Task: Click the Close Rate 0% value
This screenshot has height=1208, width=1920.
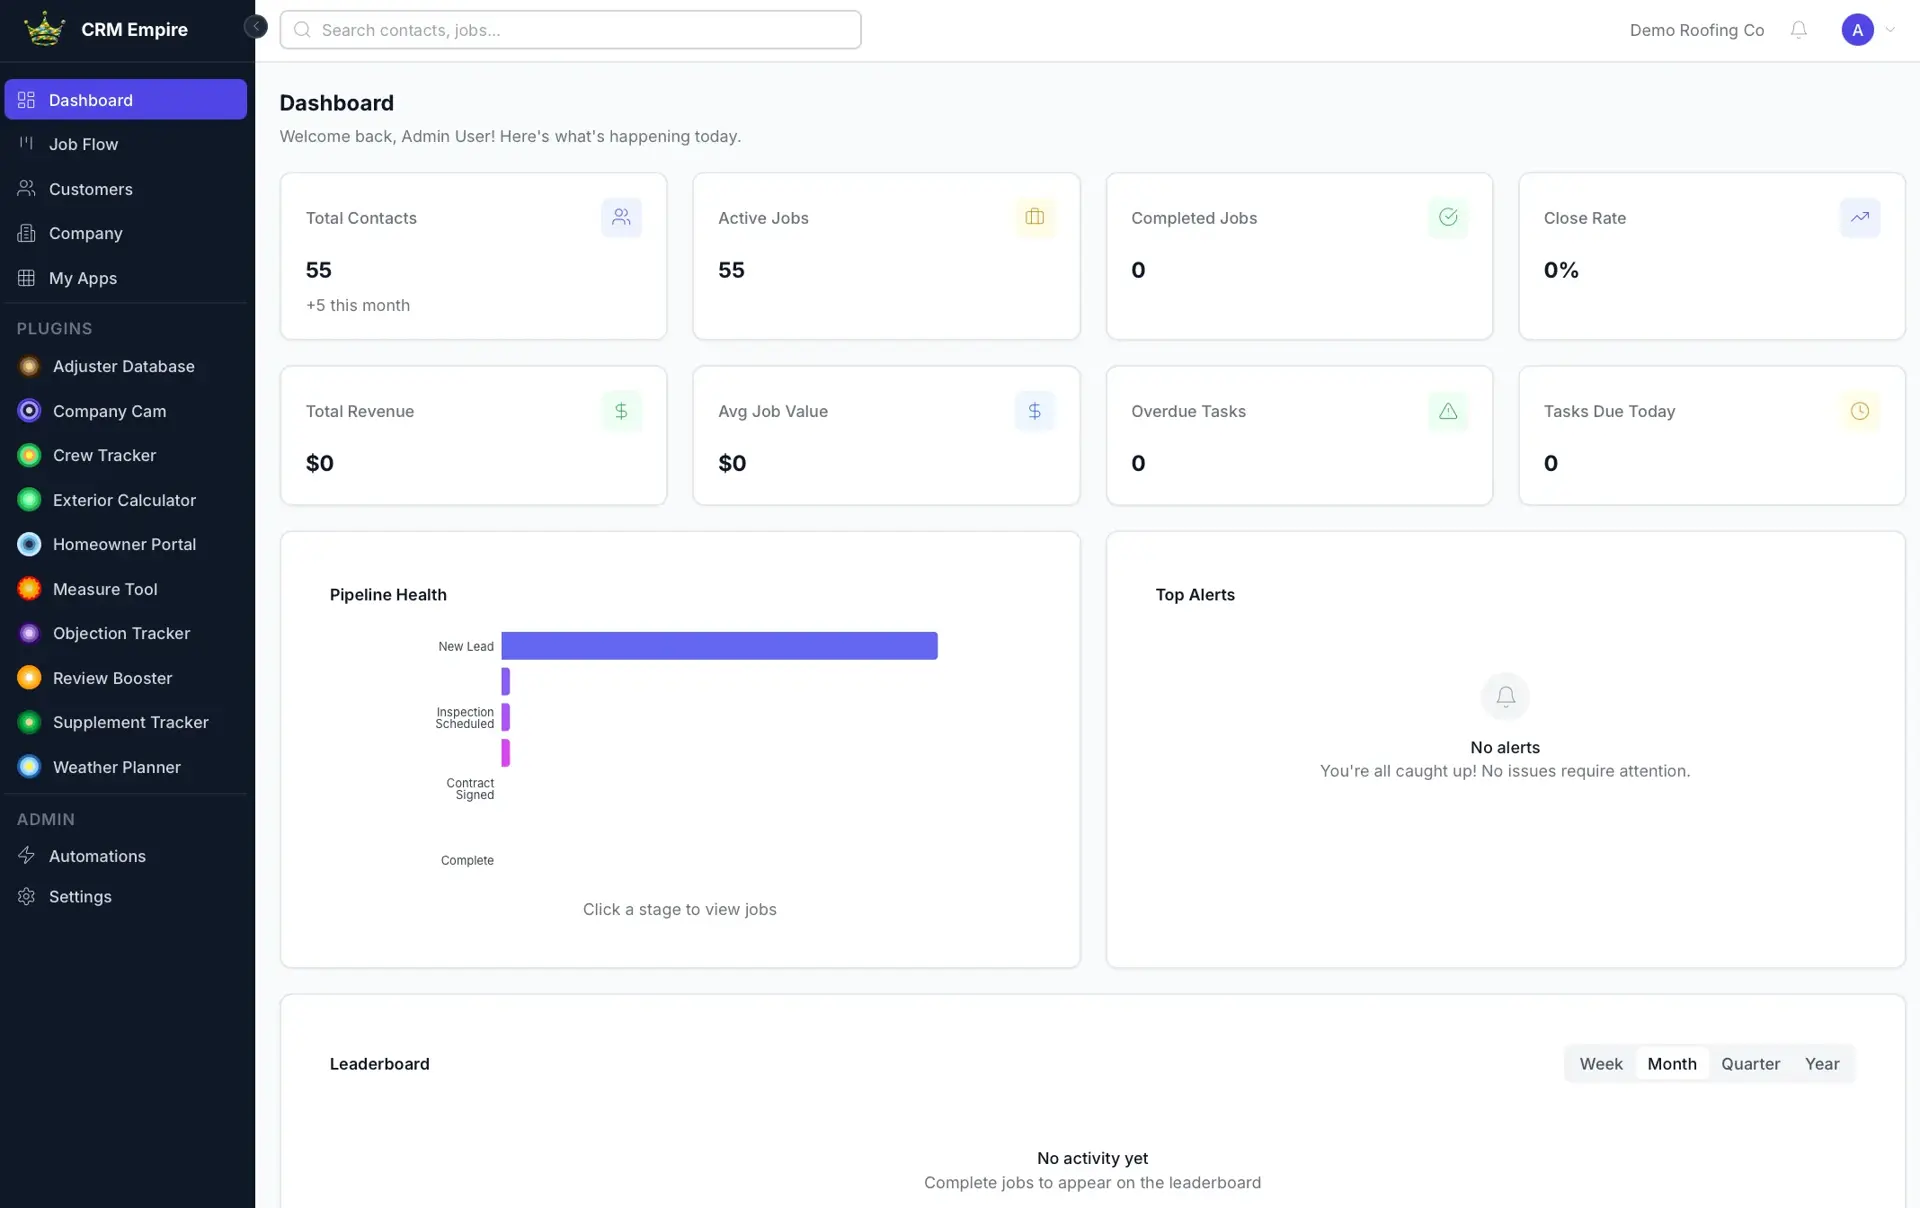Action: tap(1560, 270)
